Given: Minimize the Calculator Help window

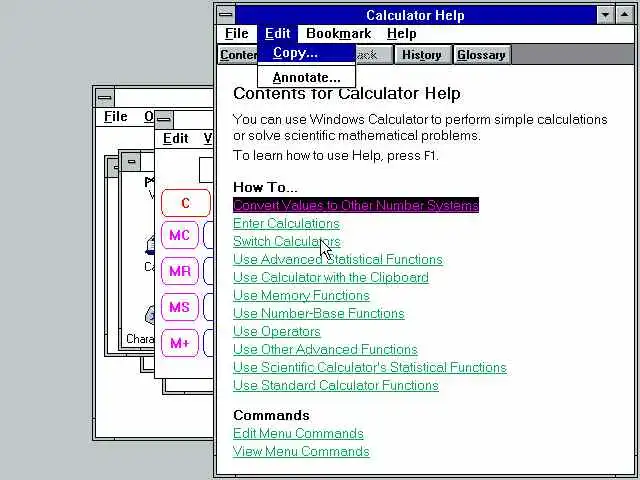Looking at the screenshot, I should (x=606, y=15).
